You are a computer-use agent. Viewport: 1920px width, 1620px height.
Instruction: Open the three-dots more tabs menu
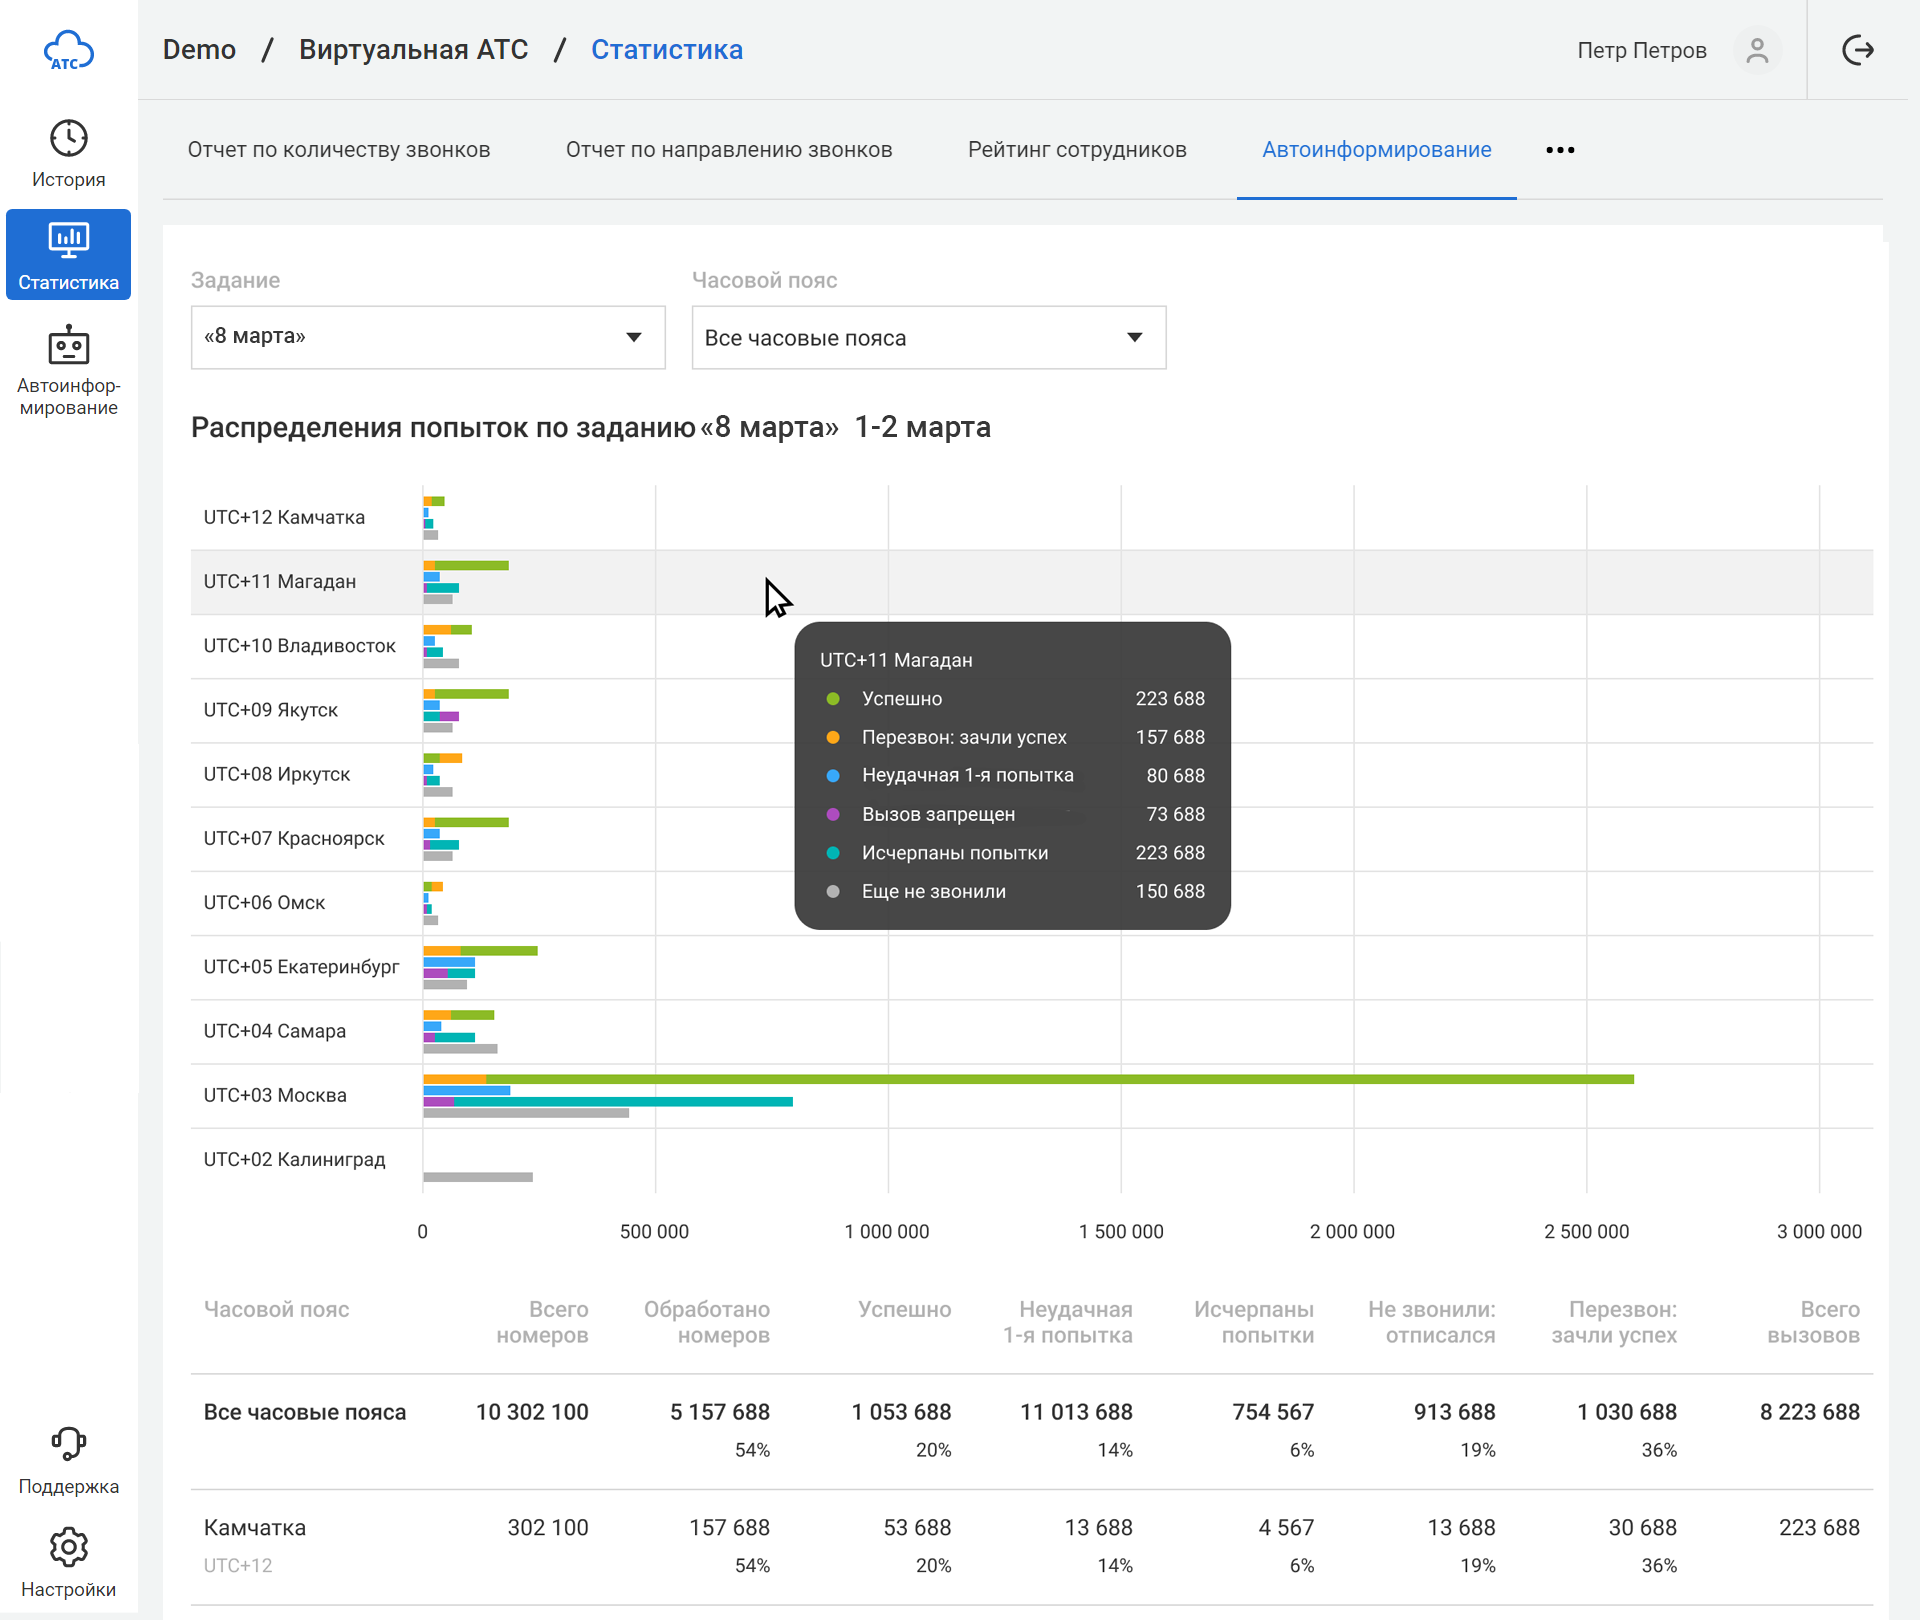[1559, 150]
